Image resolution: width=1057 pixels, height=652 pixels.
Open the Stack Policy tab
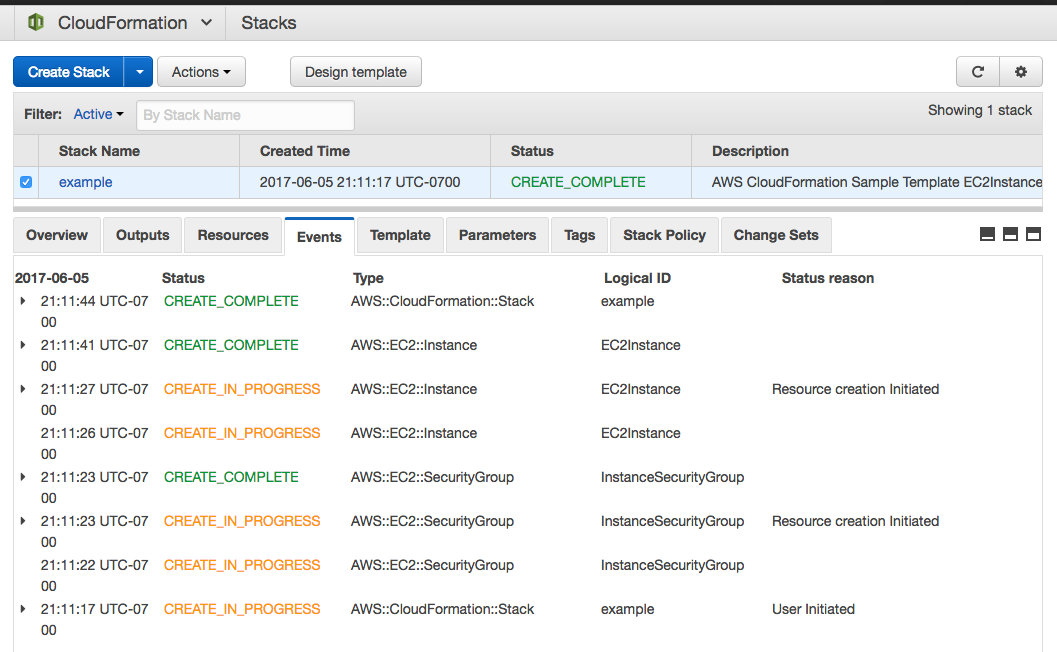664,235
